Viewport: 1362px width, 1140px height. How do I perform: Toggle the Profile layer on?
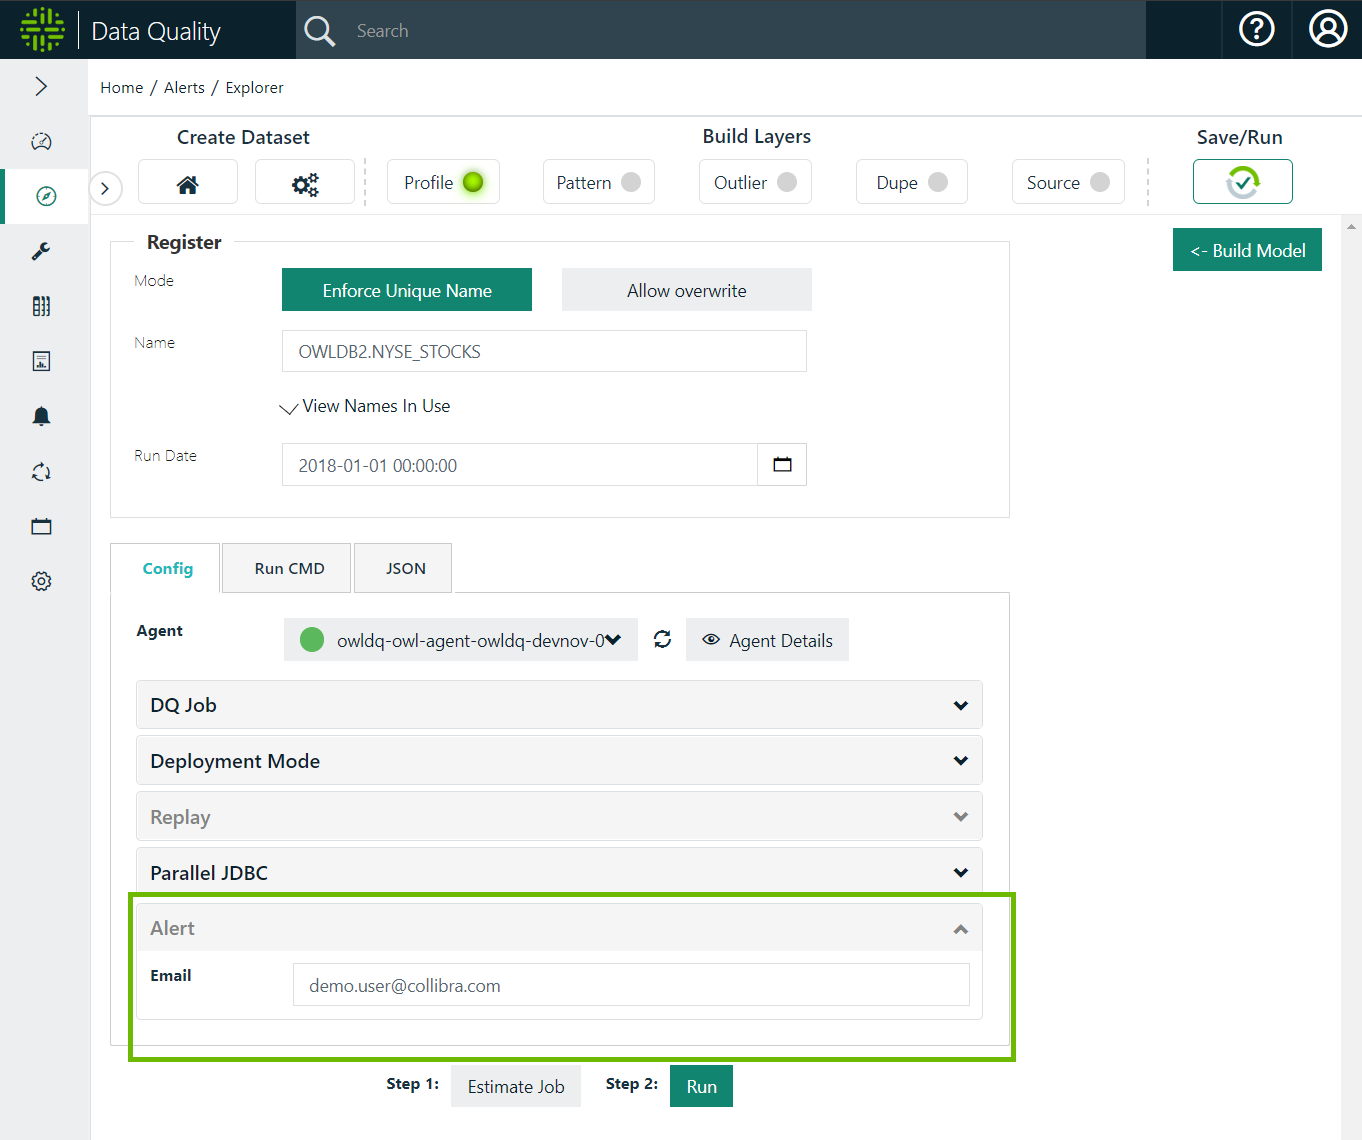(443, 181)
